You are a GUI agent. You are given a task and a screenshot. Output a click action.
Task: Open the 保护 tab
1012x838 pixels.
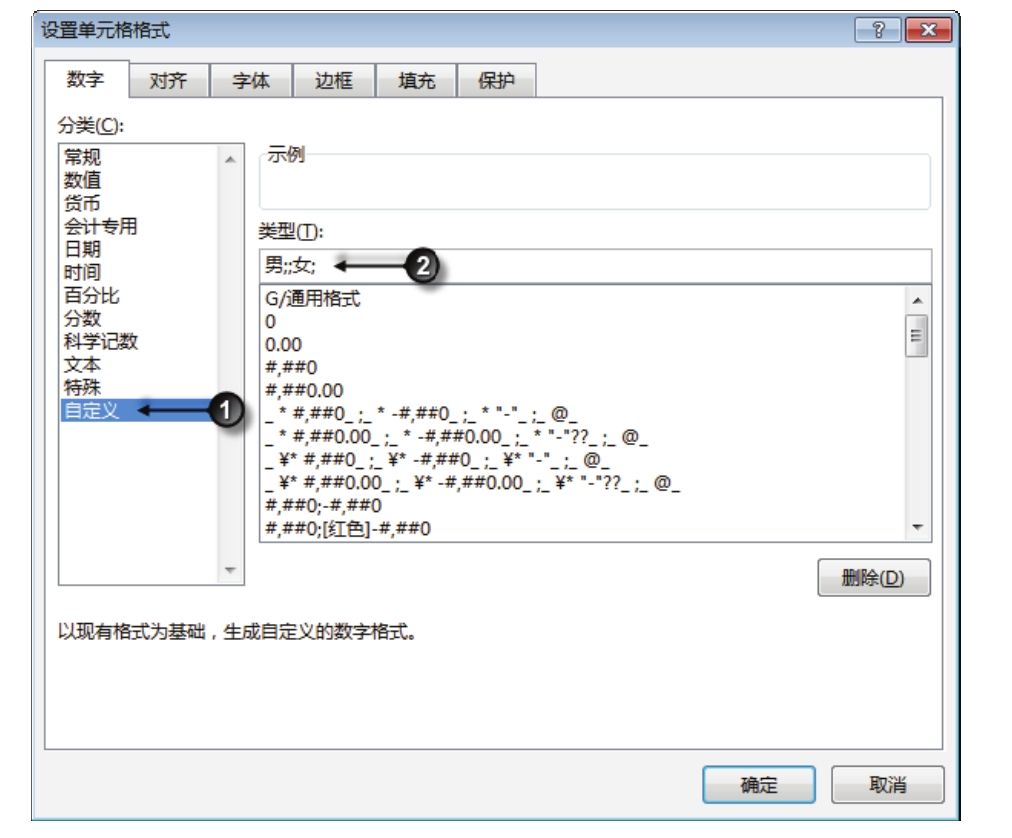497,82
